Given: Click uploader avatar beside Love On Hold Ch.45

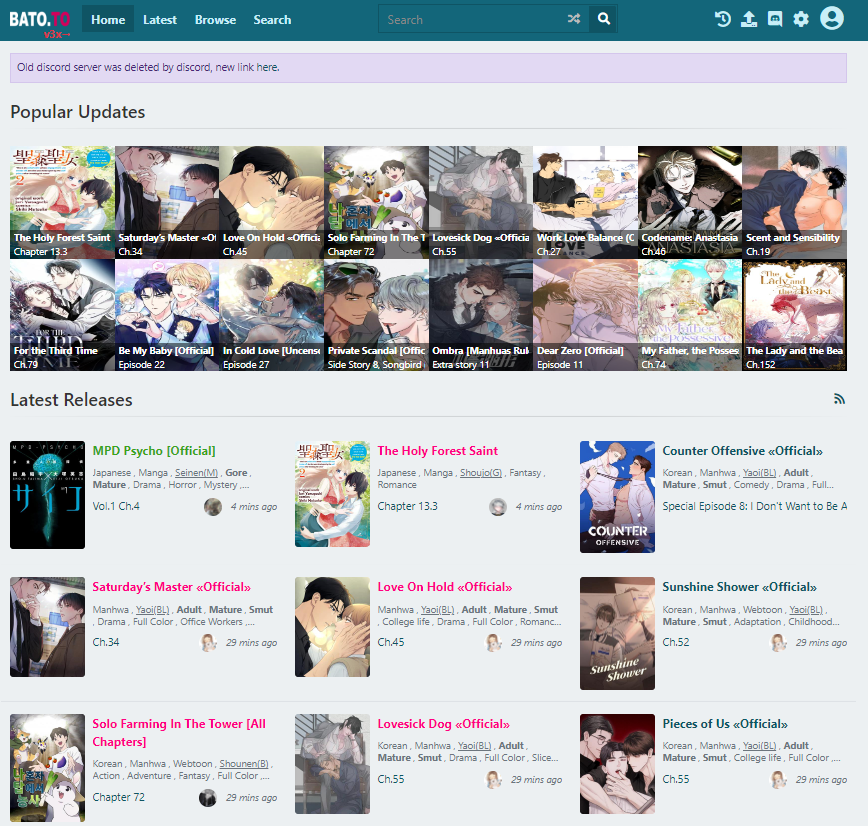Looking at the screenshot, I should (493, 643).
